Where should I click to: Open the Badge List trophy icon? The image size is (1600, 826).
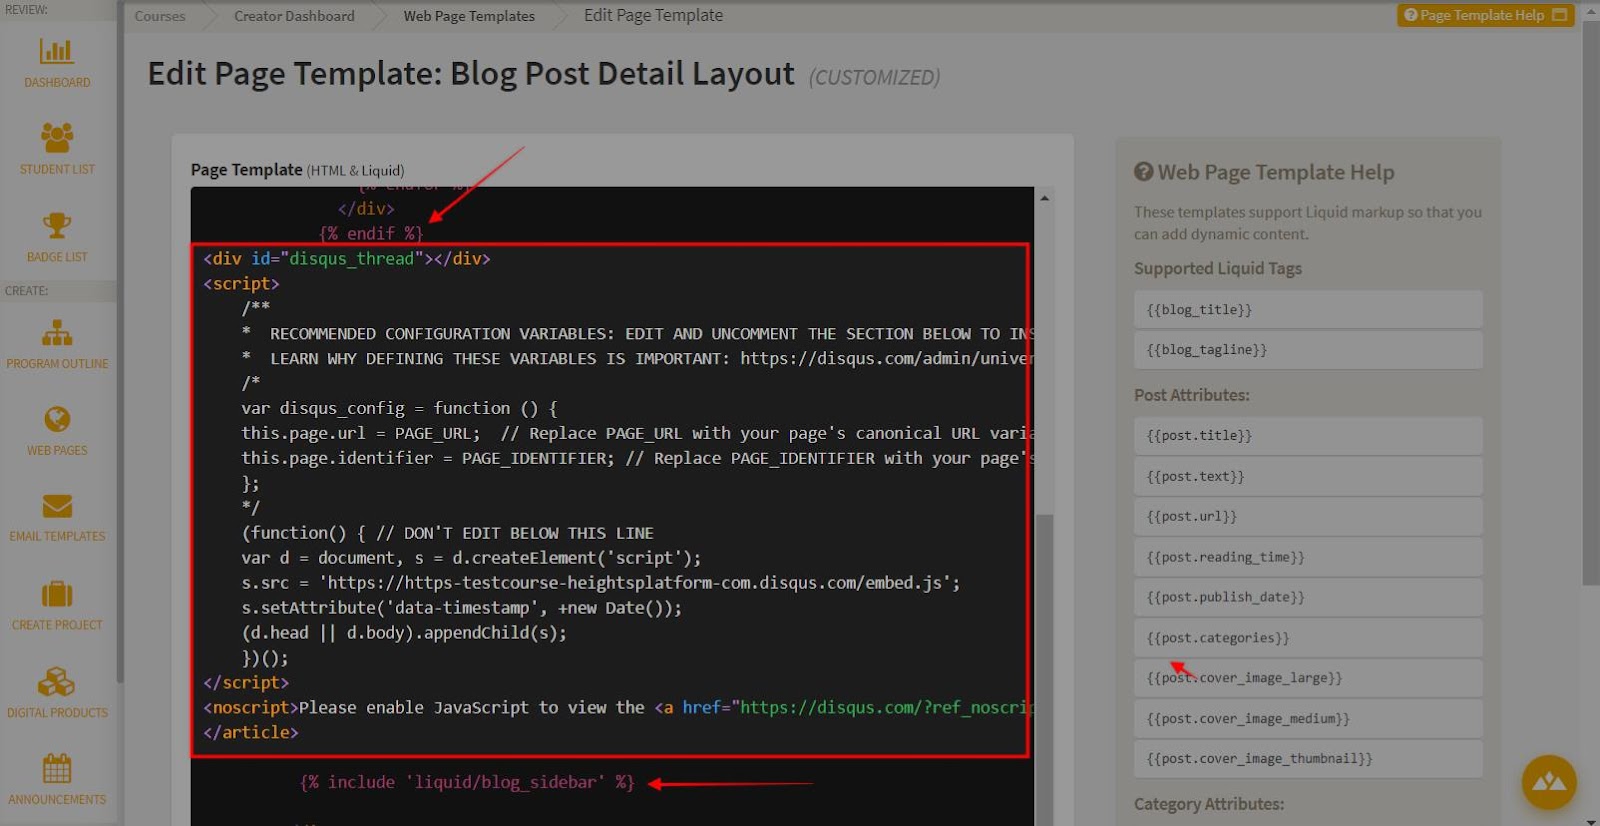pos(57,225)
